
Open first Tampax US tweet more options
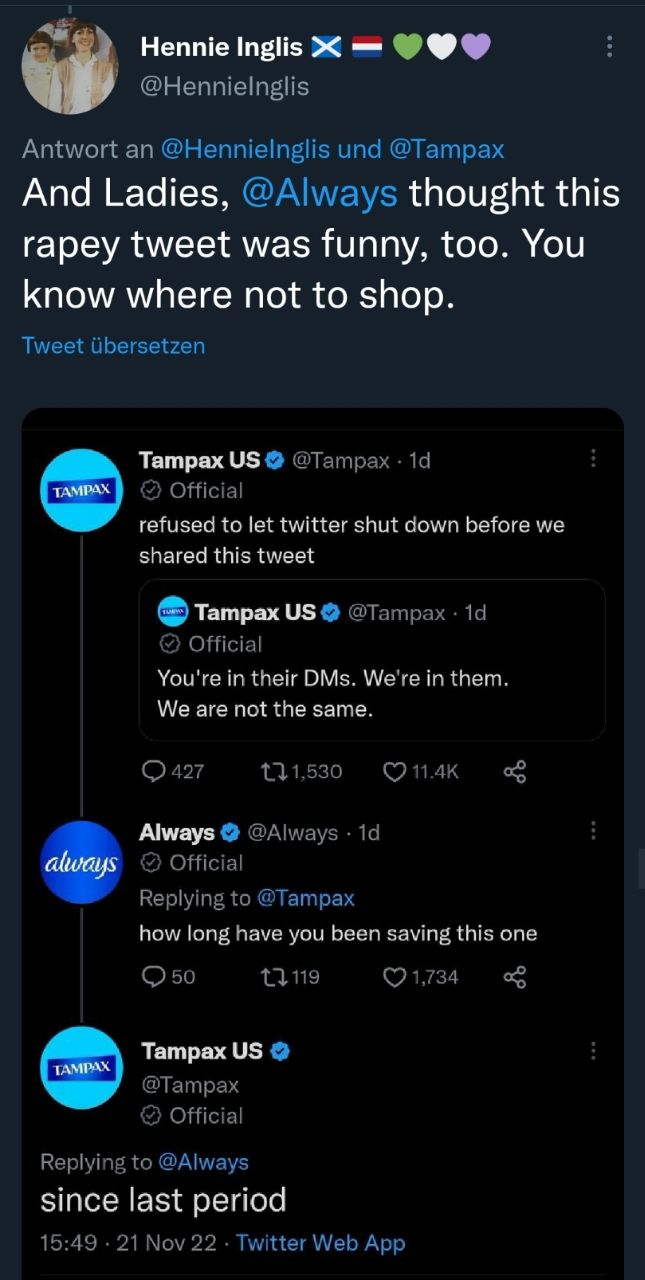[593, 458]
